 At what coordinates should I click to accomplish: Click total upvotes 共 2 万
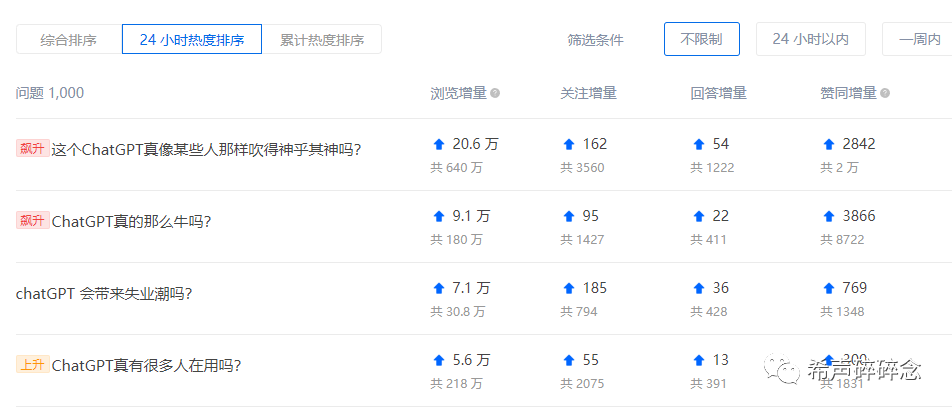840,168
